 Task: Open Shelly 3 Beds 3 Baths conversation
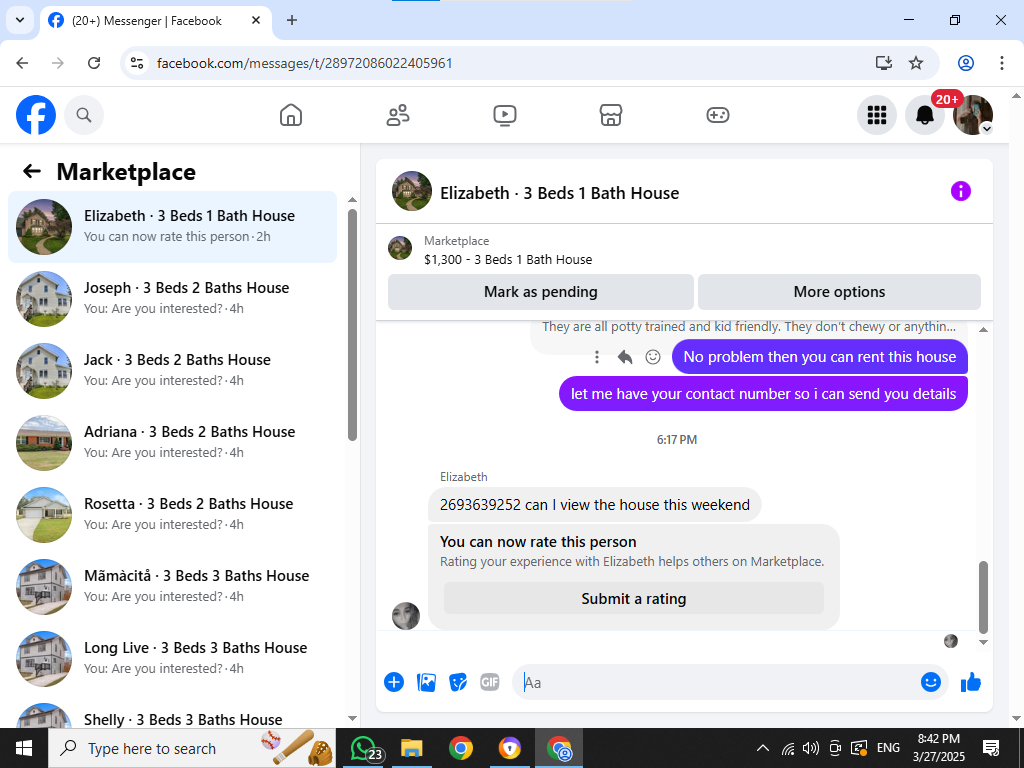pos(172,715)
